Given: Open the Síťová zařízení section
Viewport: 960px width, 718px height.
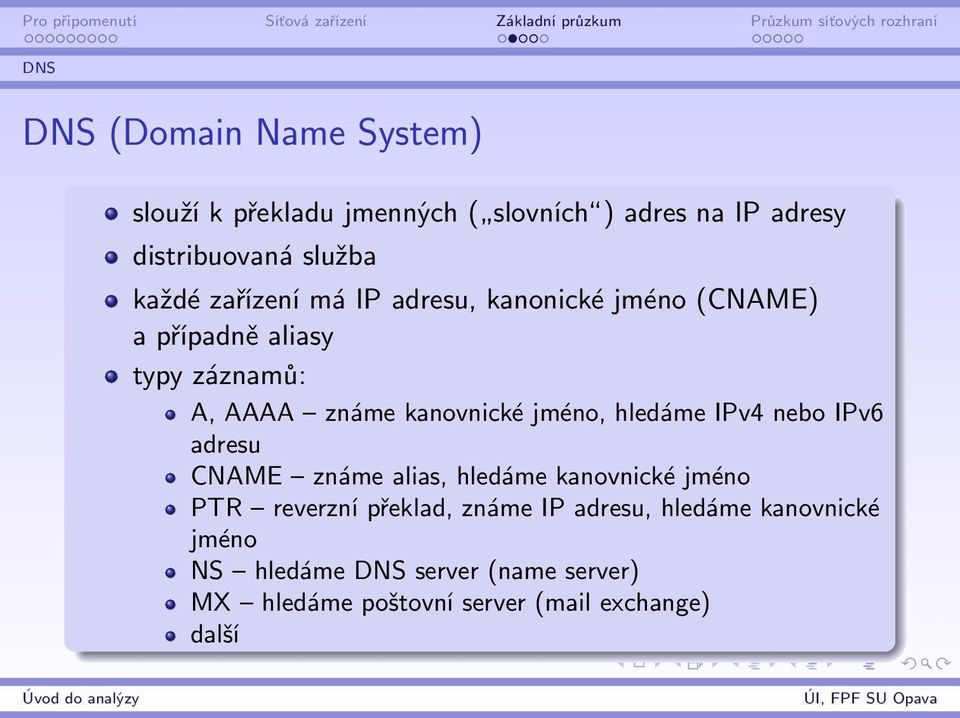Looking at the screenshot, I should click(x=315, y=21).
